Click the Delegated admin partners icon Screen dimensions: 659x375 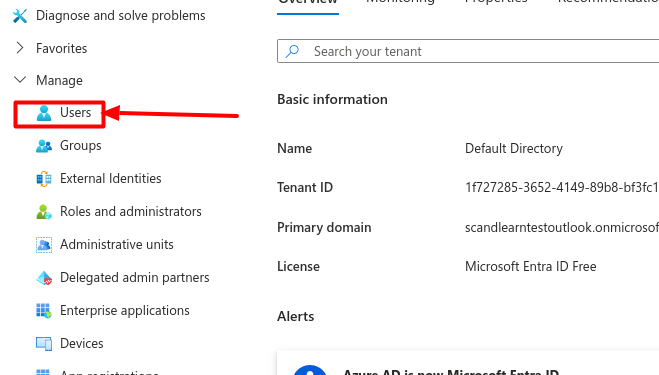point(44,278)
